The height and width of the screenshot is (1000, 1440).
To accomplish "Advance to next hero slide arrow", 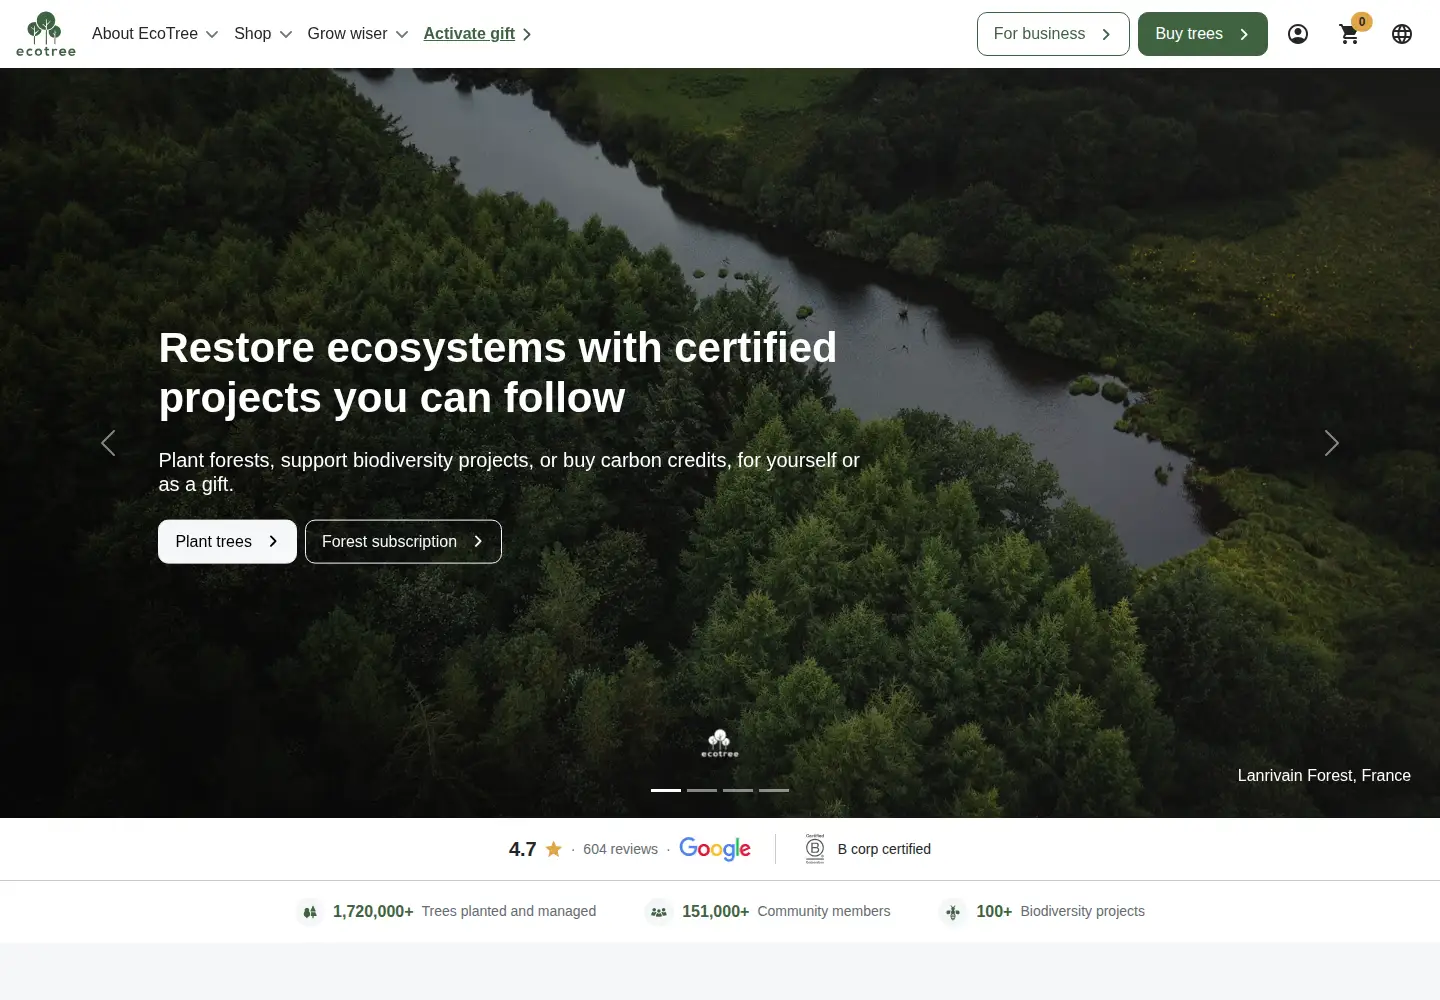I will (x=1332, y=443).
